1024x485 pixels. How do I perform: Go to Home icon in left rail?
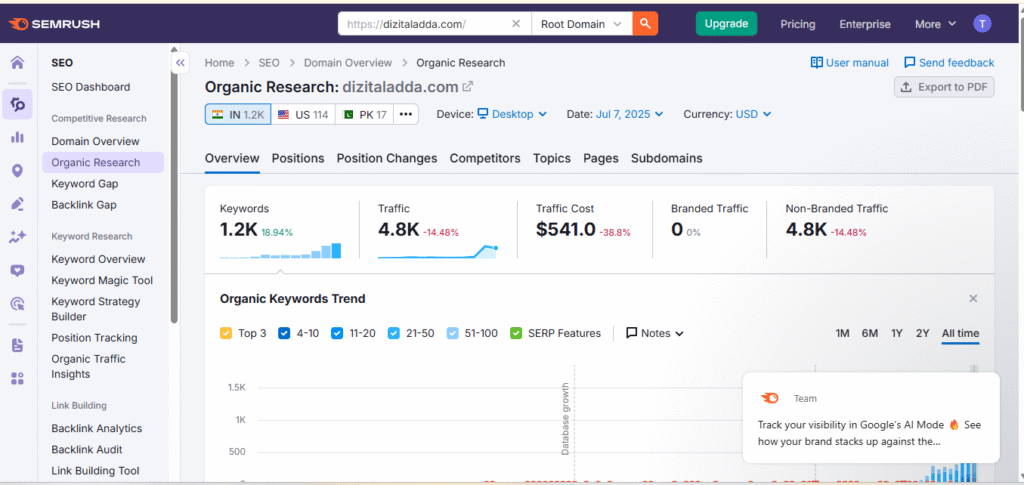(18, 63)
